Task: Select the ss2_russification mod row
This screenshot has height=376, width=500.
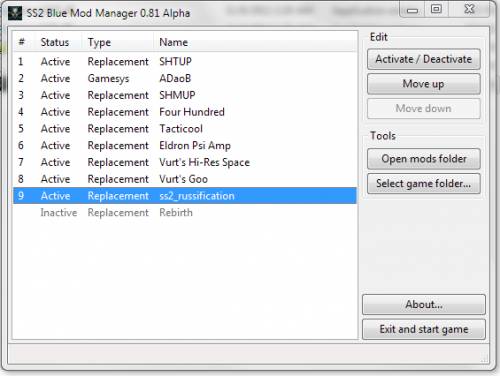Action: pyautogui.click(x=185, y=196)
